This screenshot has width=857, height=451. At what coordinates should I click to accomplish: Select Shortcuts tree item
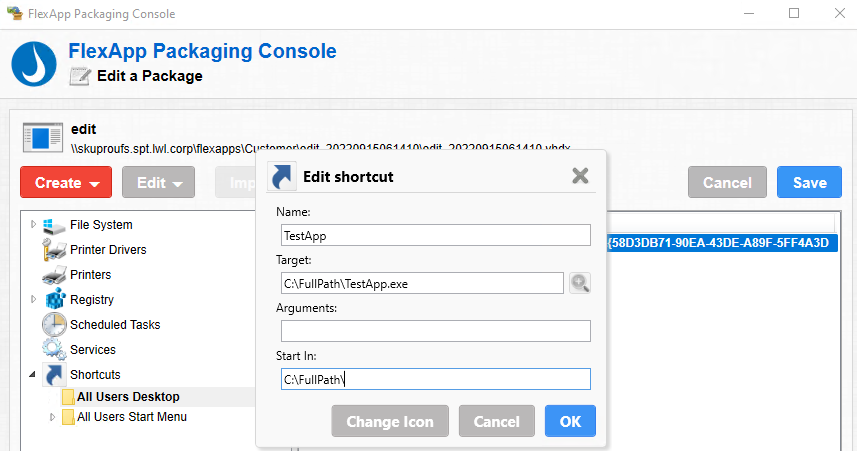(95, 375)
